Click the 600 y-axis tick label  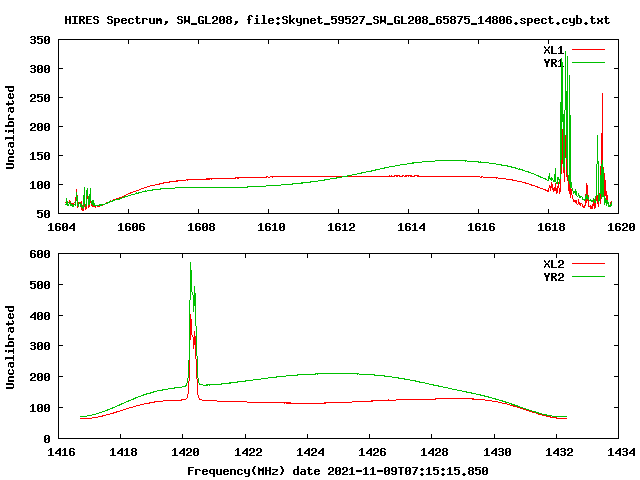point(40,254)
